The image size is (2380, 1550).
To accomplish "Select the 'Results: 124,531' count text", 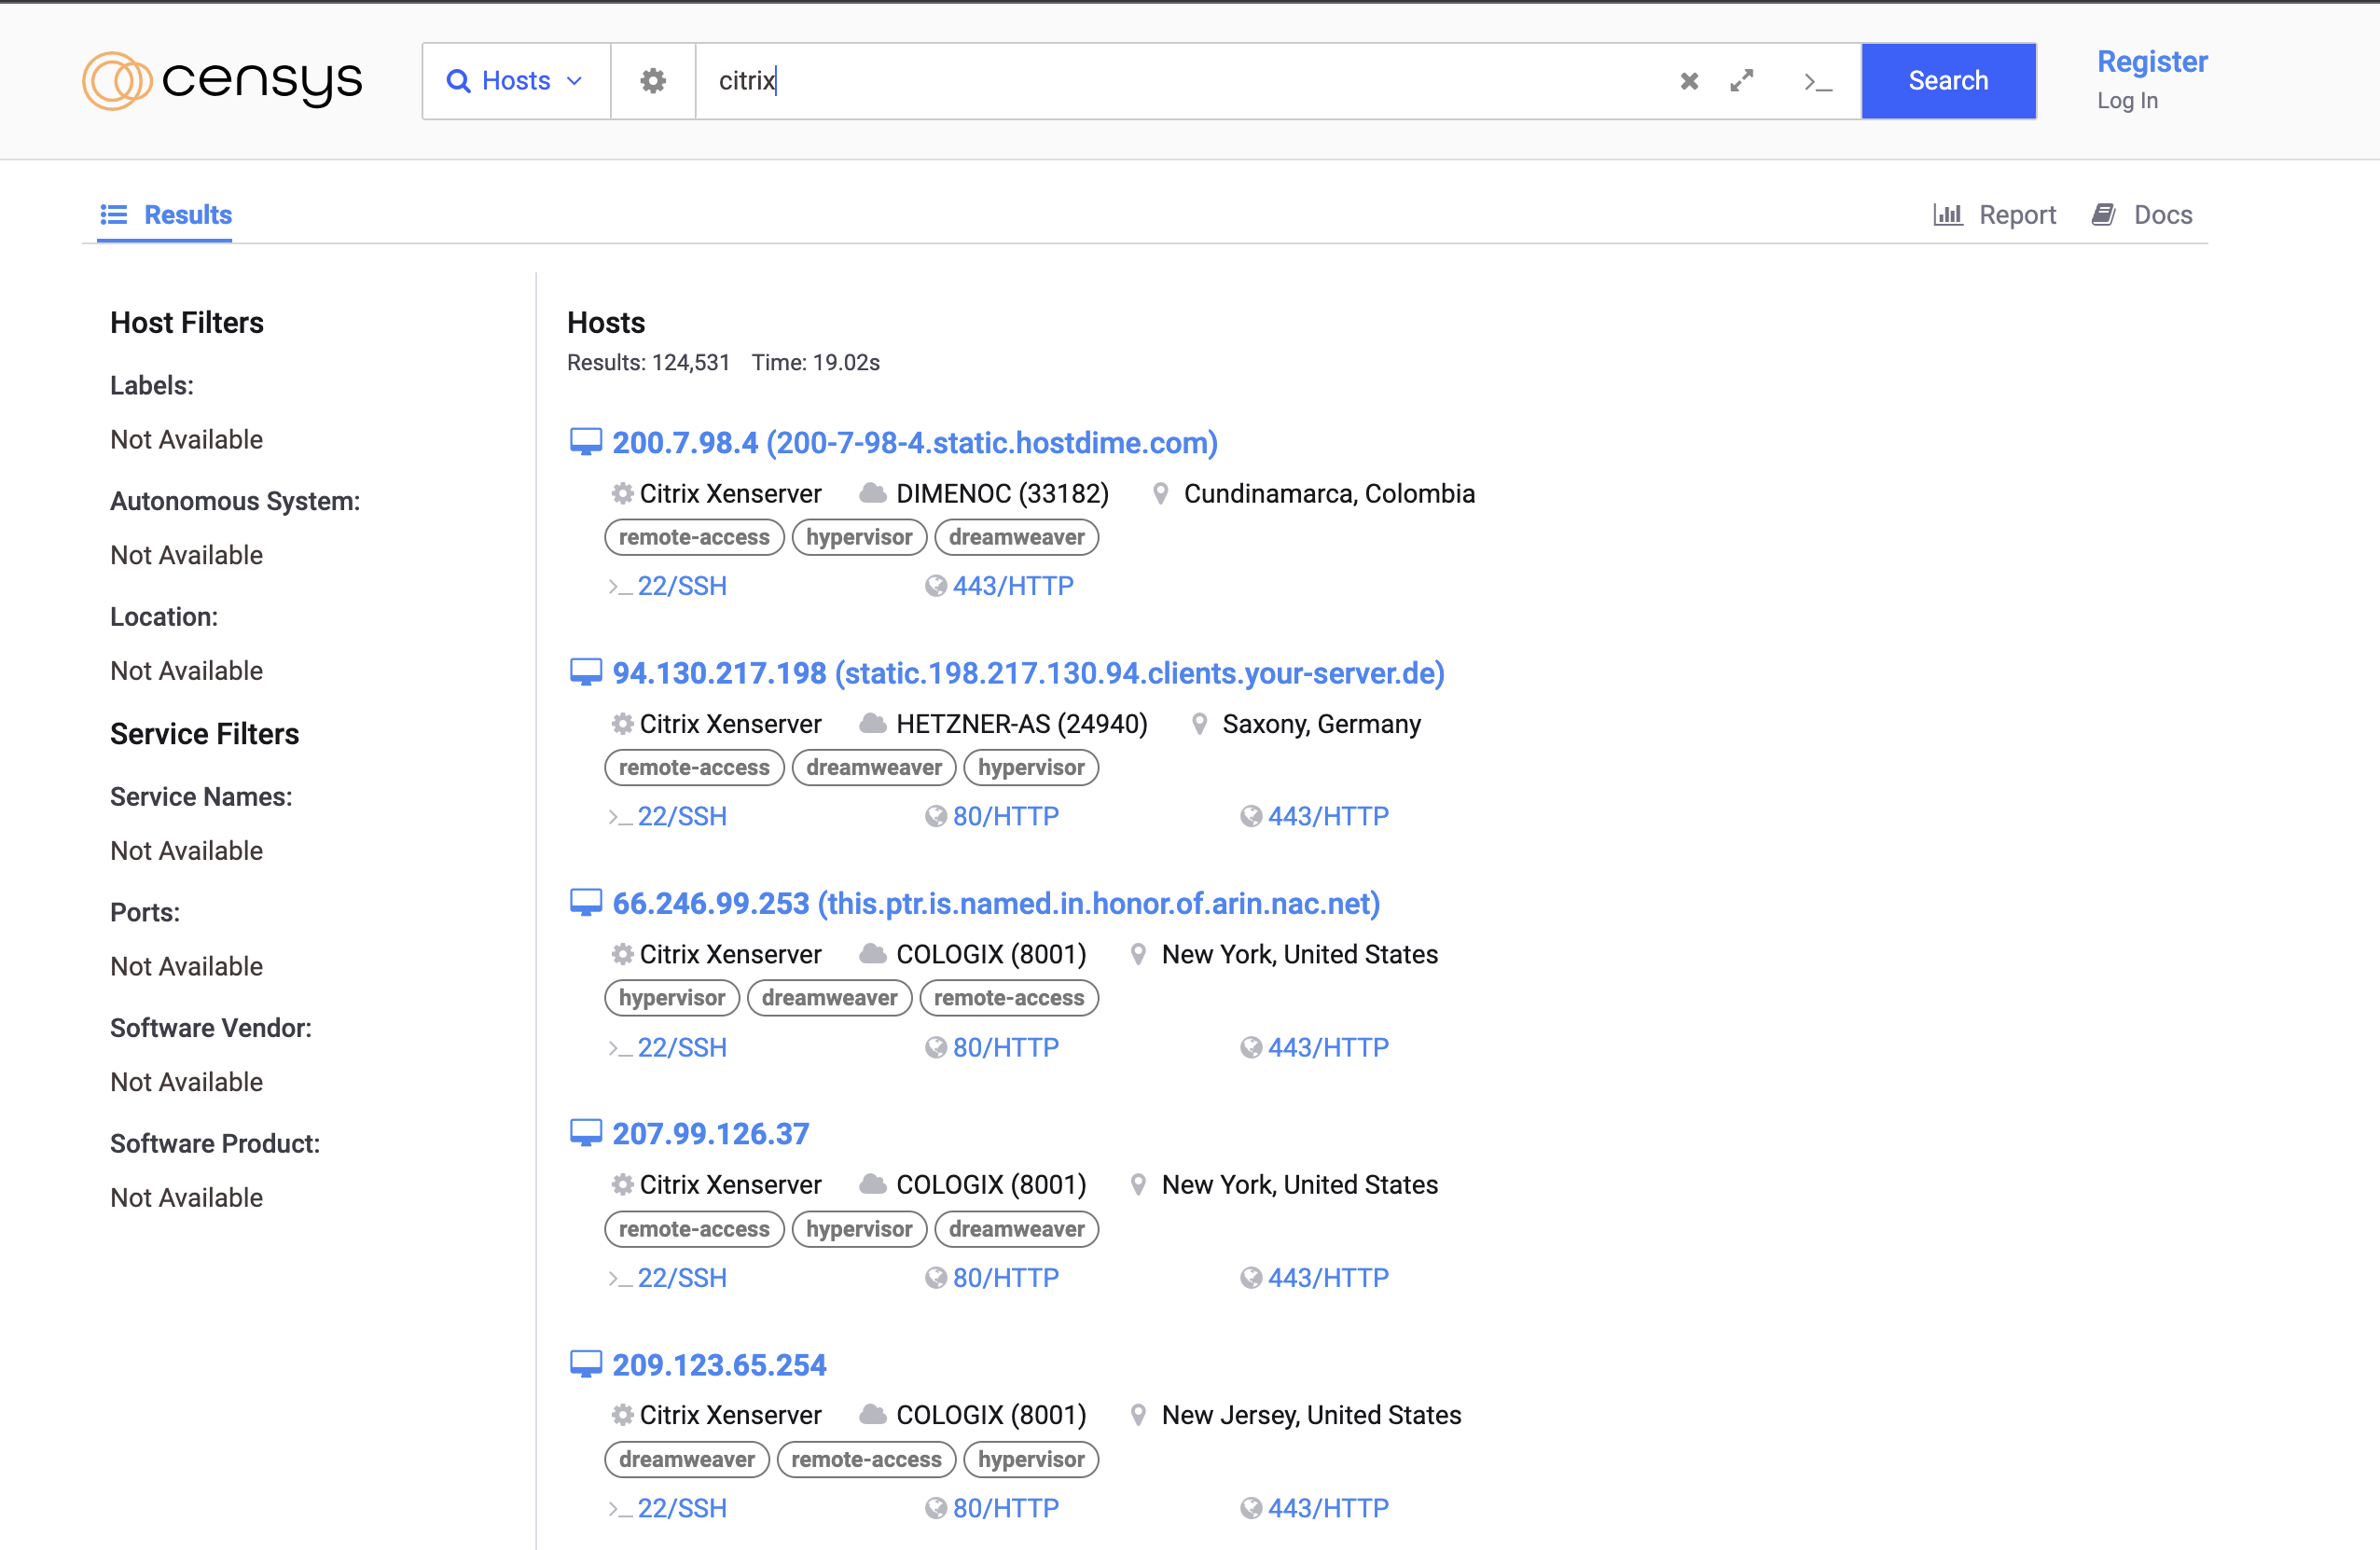I will pyautogui.click(x=648, y=363).
